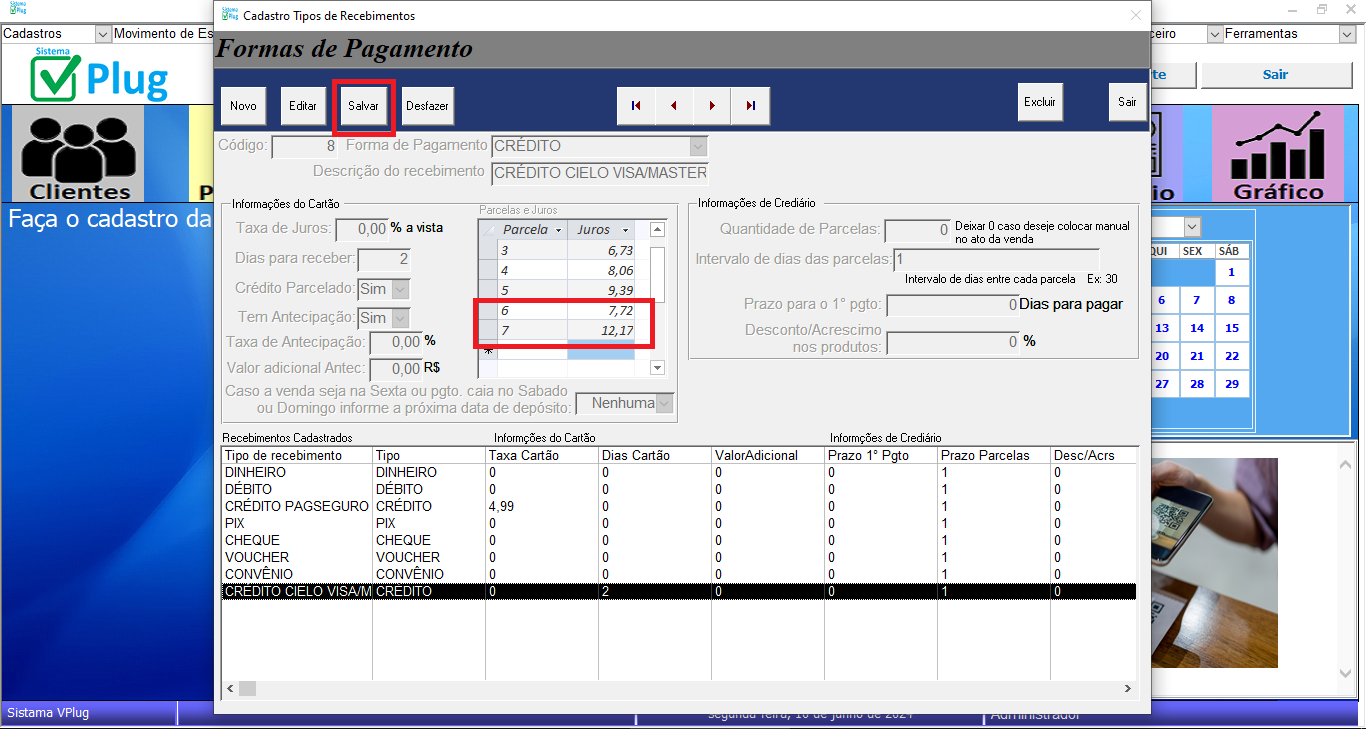The height and width of the screenshot is (729, 1366).
Task: Open the Clientes icon
Action: pyautogui.click(x=79, y=154)
